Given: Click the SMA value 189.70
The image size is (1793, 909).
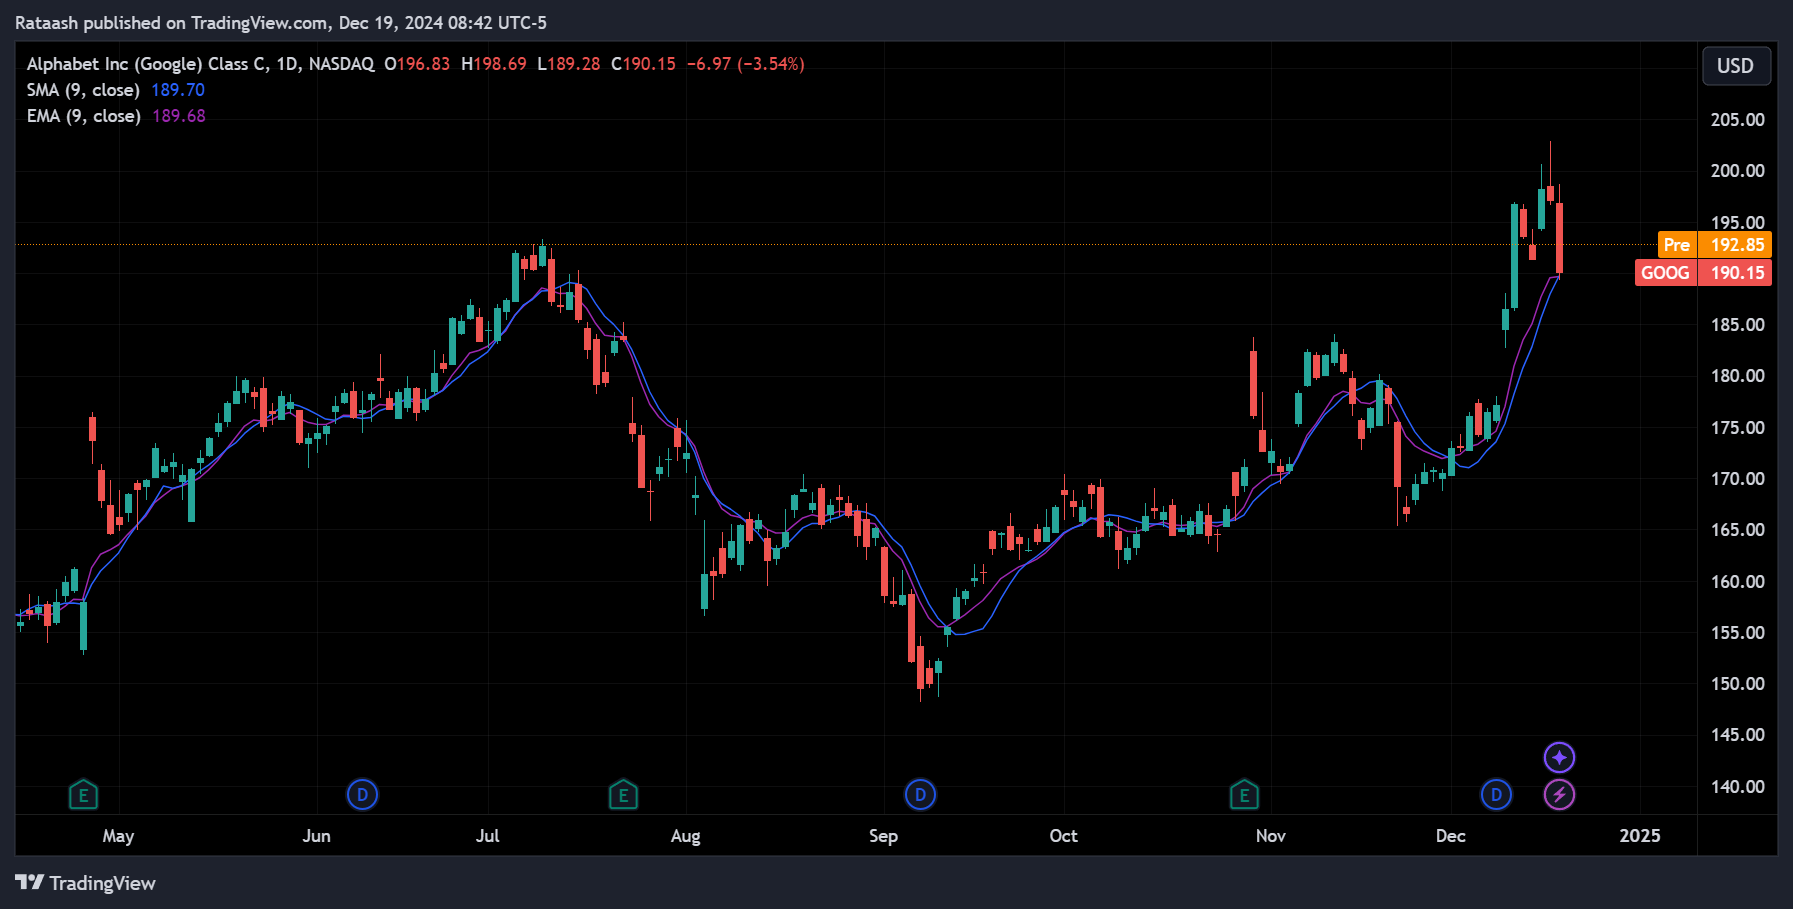Looking at the screenshot, I should coord(178,90).
